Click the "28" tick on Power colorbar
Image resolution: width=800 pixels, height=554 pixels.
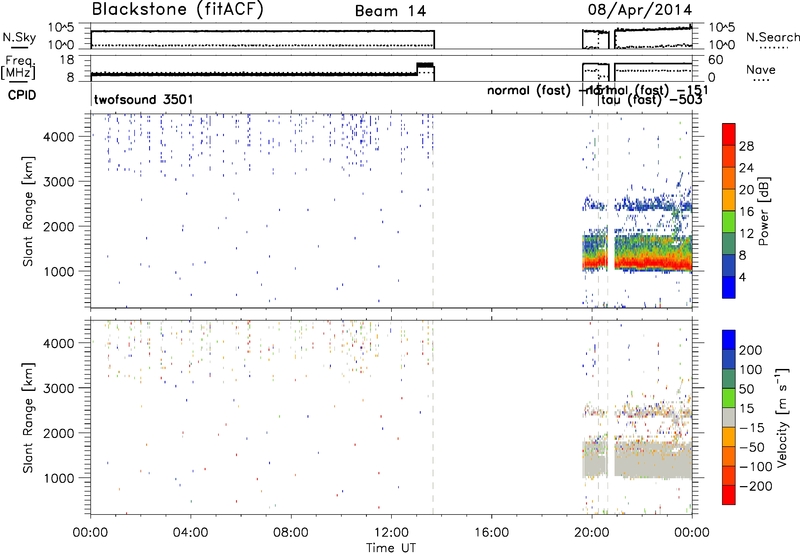(746, 146)
